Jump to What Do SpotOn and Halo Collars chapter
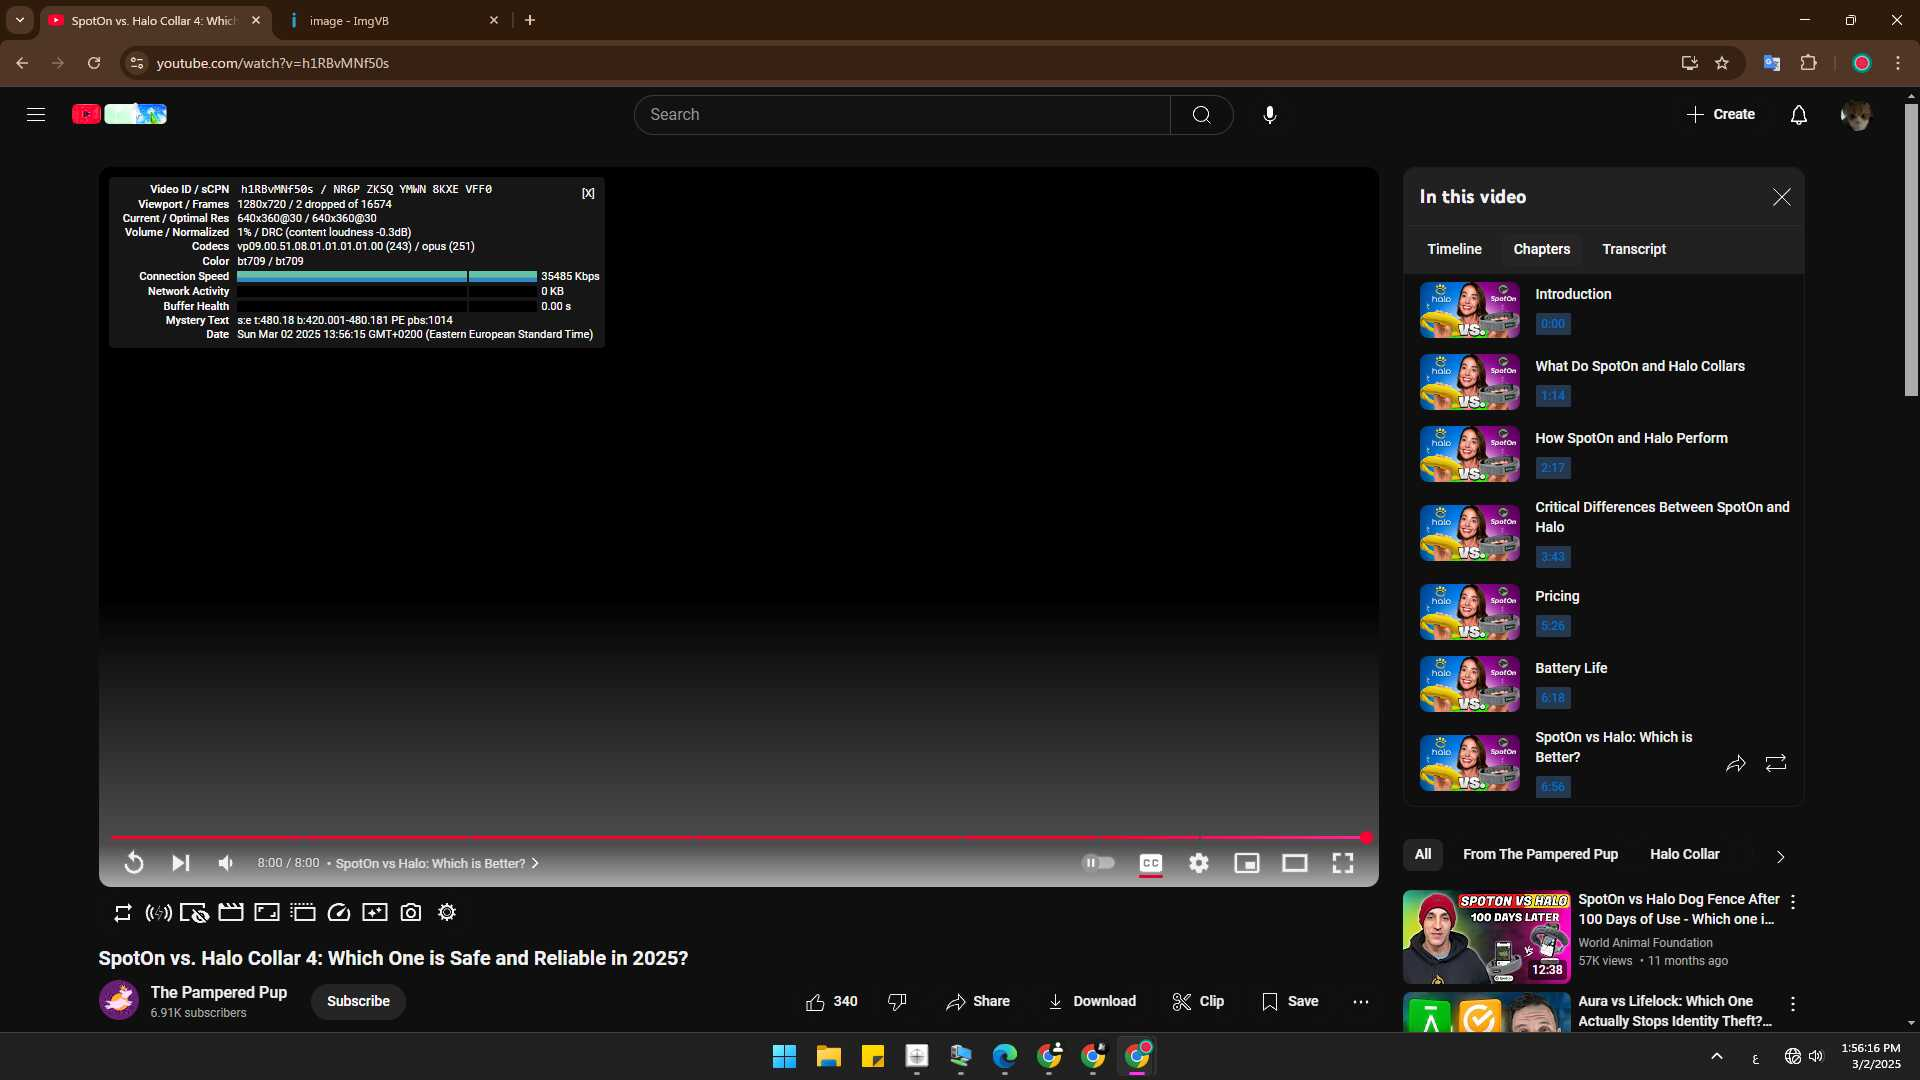 point(1604,382)
